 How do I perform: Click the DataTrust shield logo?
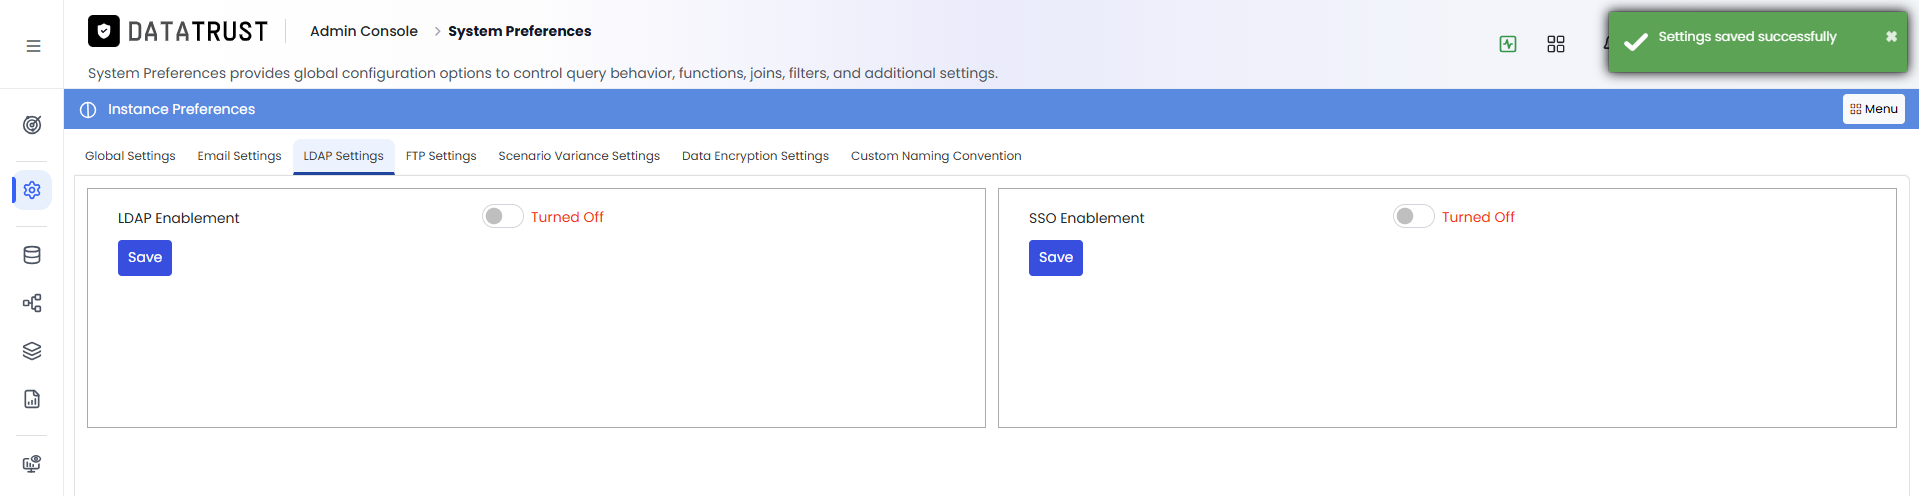click(x=104, y=31)
